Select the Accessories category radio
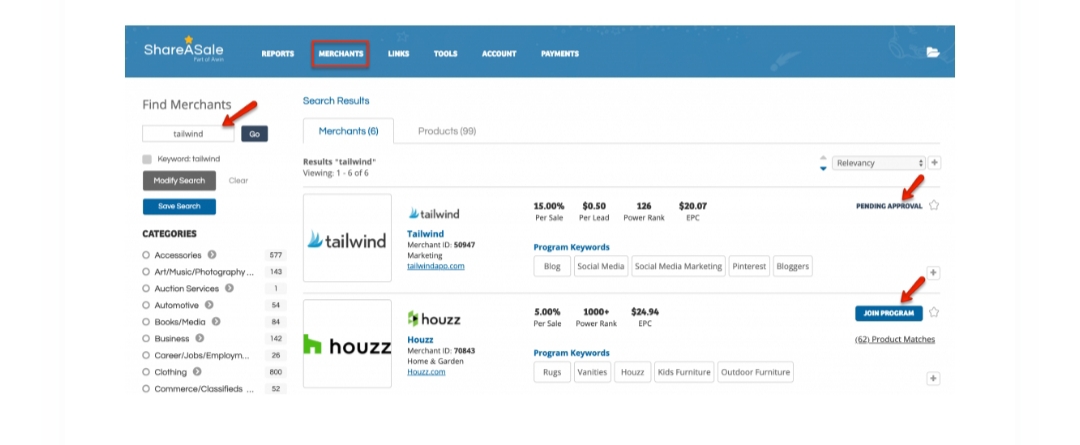 coord(146,255)
